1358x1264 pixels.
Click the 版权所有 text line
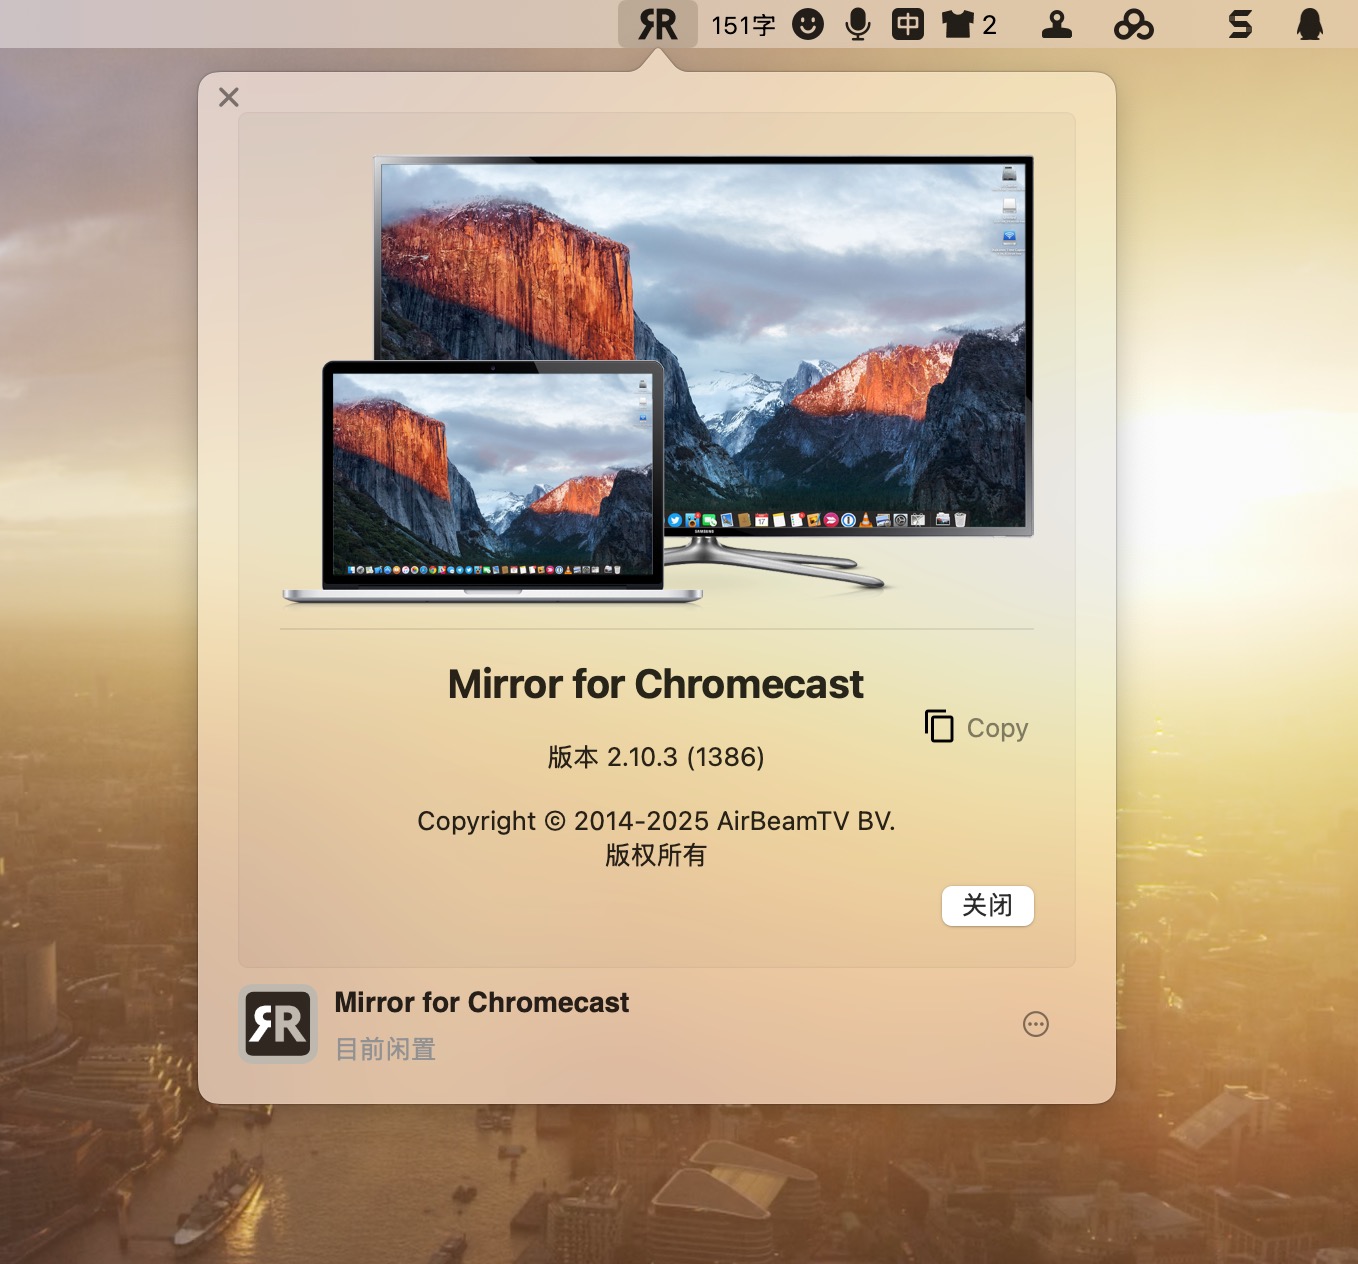656,855
